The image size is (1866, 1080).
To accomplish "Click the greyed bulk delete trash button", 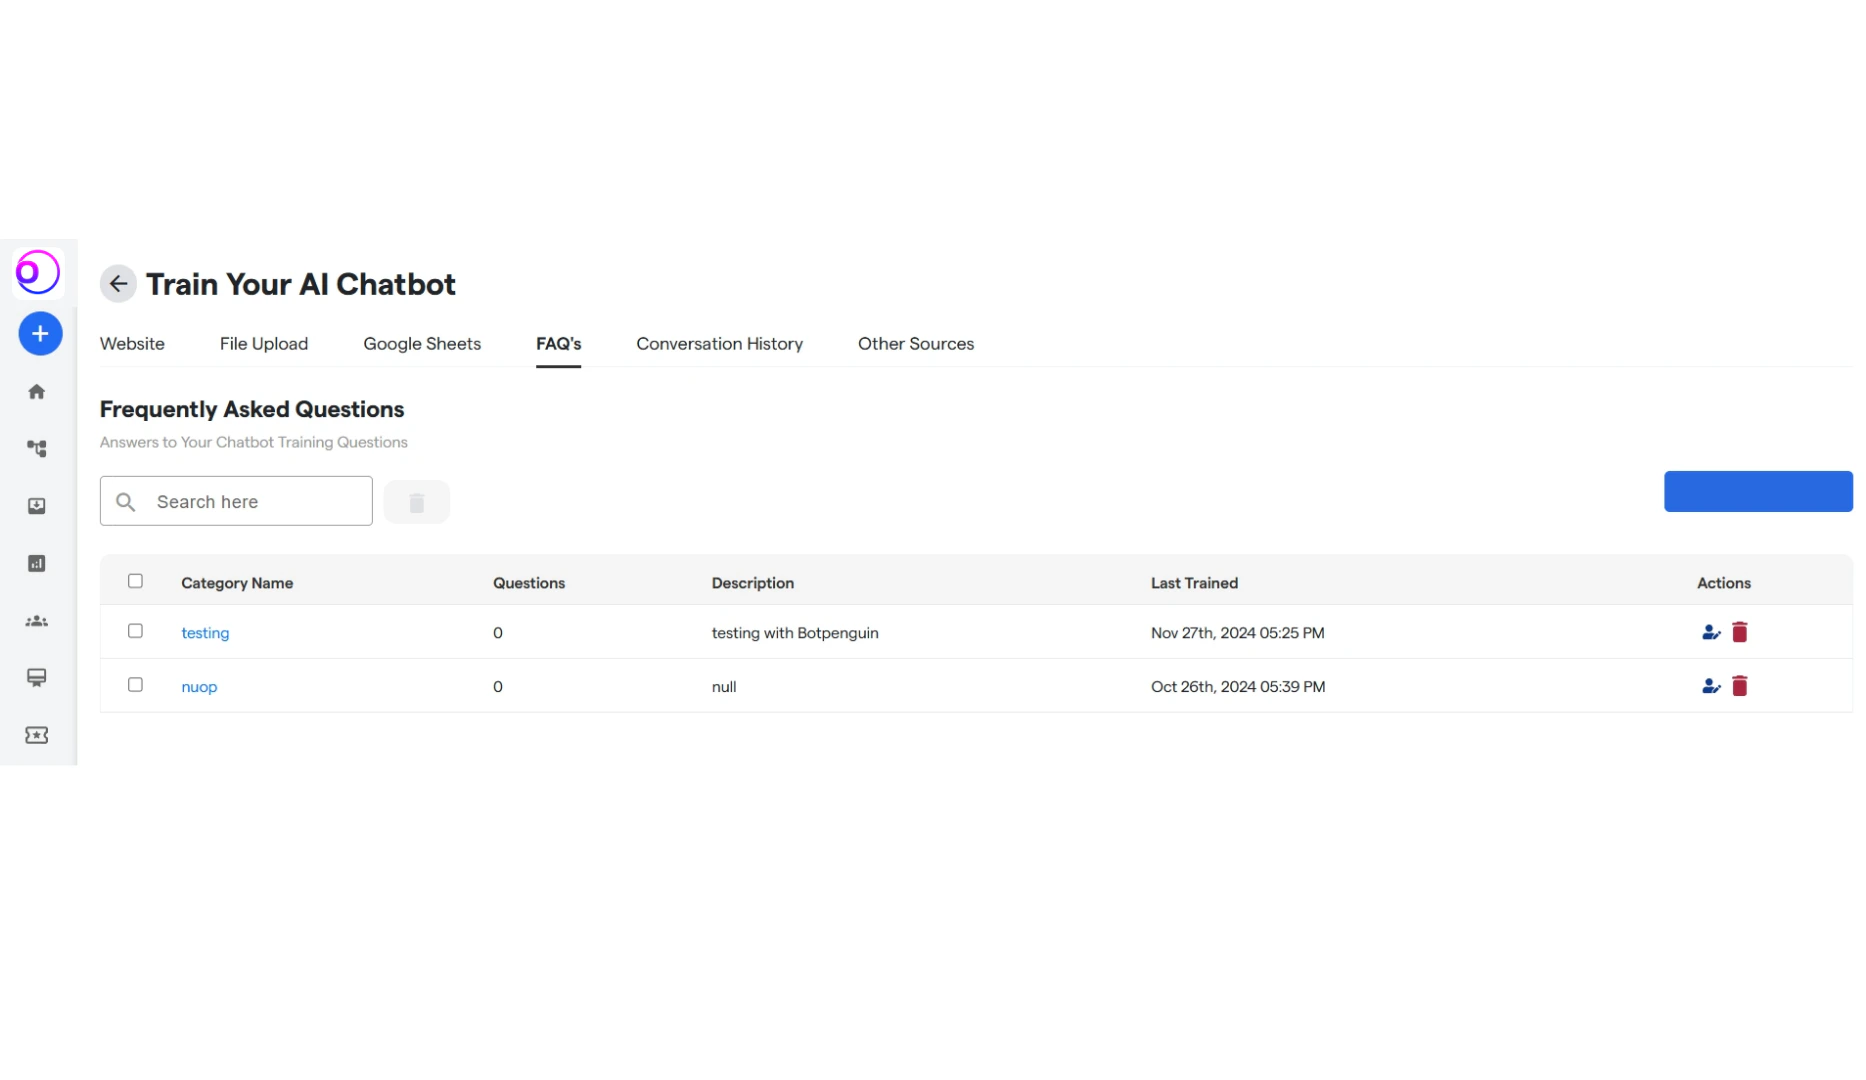I will [417, 502].
